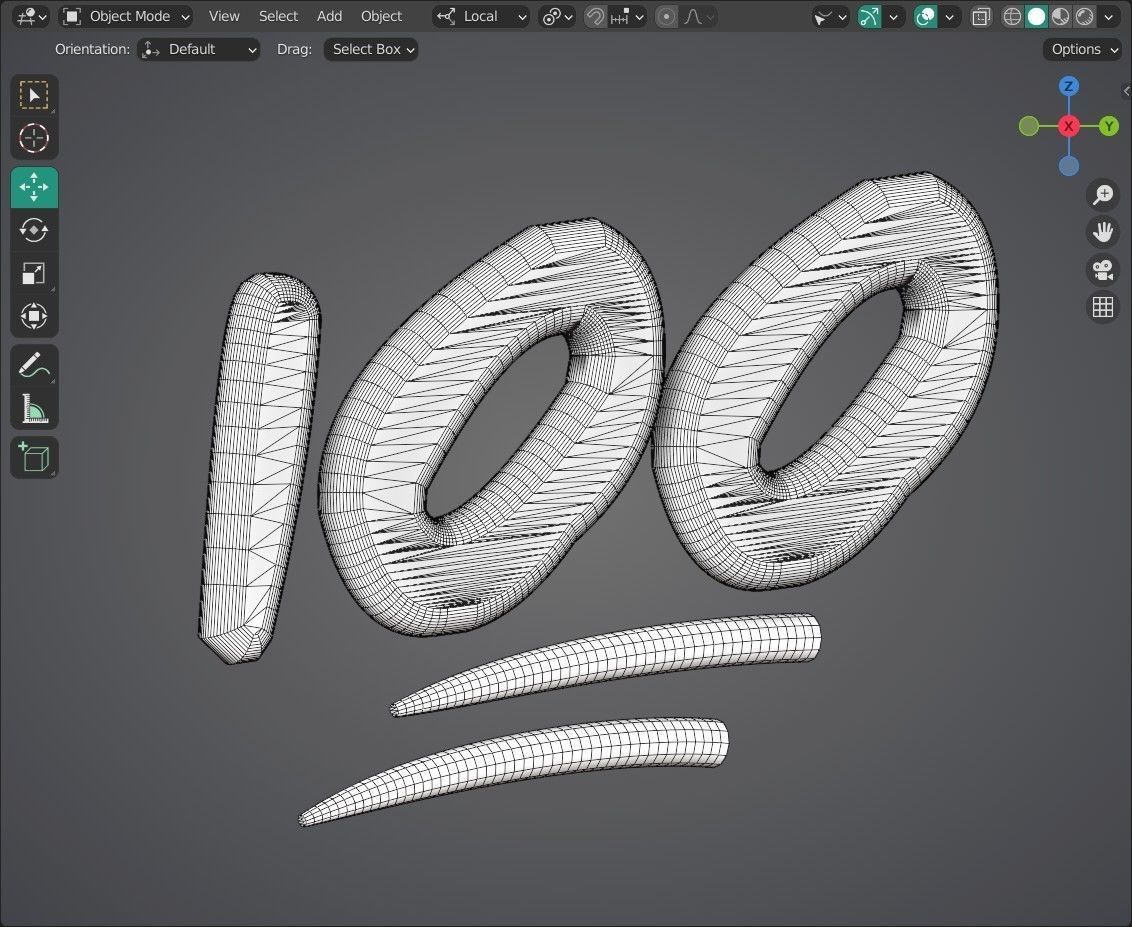Screen dimensions: 1132x927
Task: Open the snapping options dropdown
Action: [x=627, y=17]
